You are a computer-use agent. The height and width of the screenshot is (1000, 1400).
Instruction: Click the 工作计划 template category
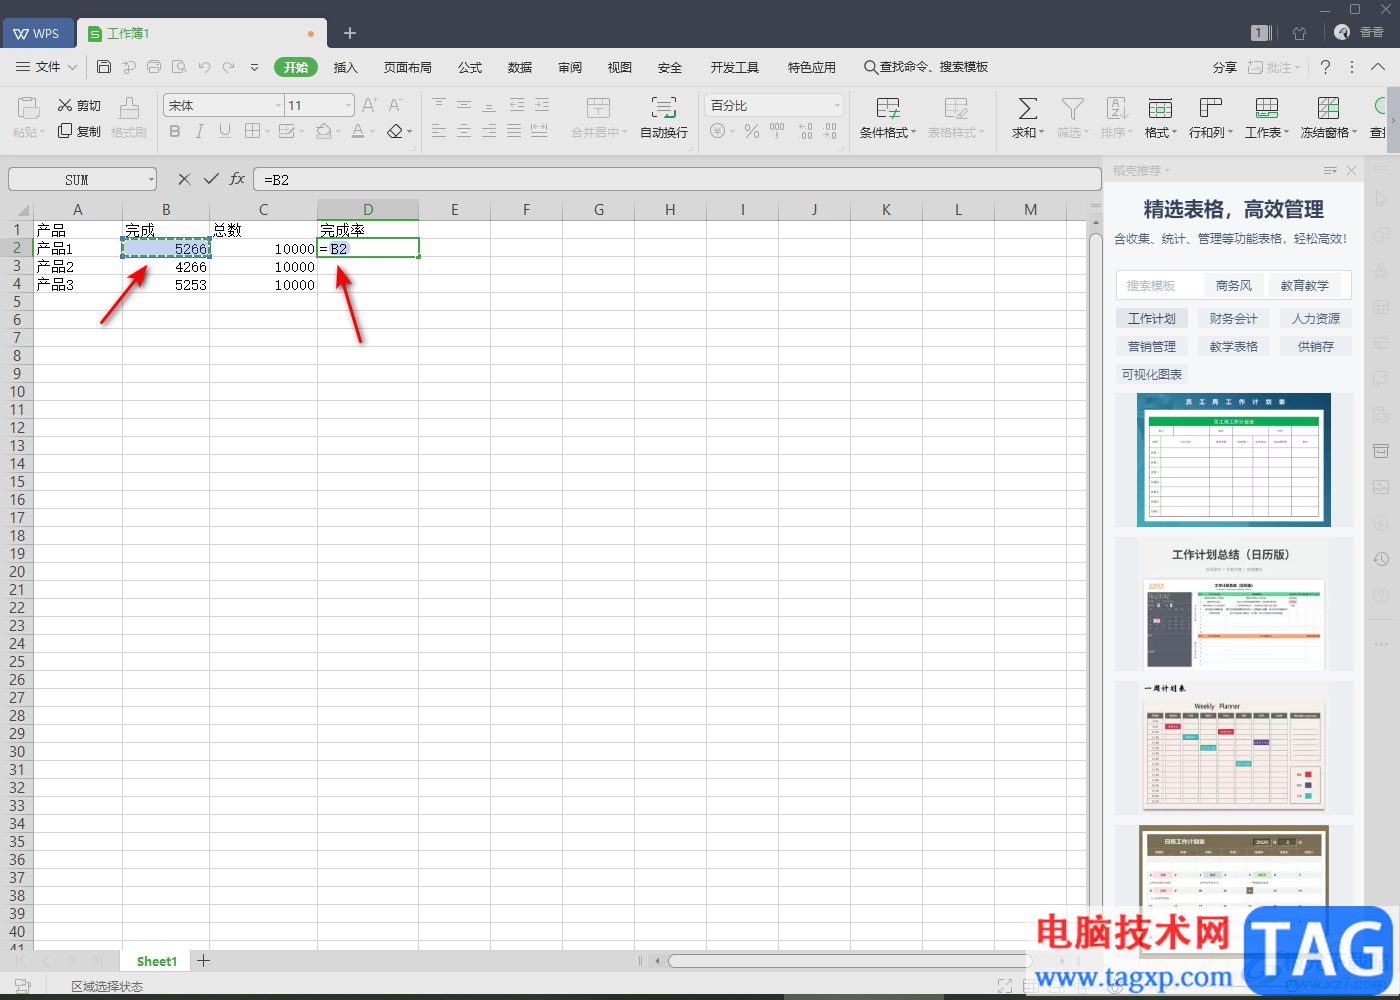click(1152, 318)
